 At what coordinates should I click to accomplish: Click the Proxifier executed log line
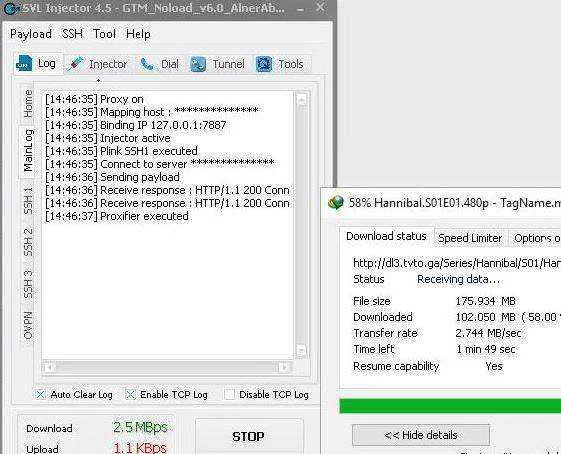point(117,216)
